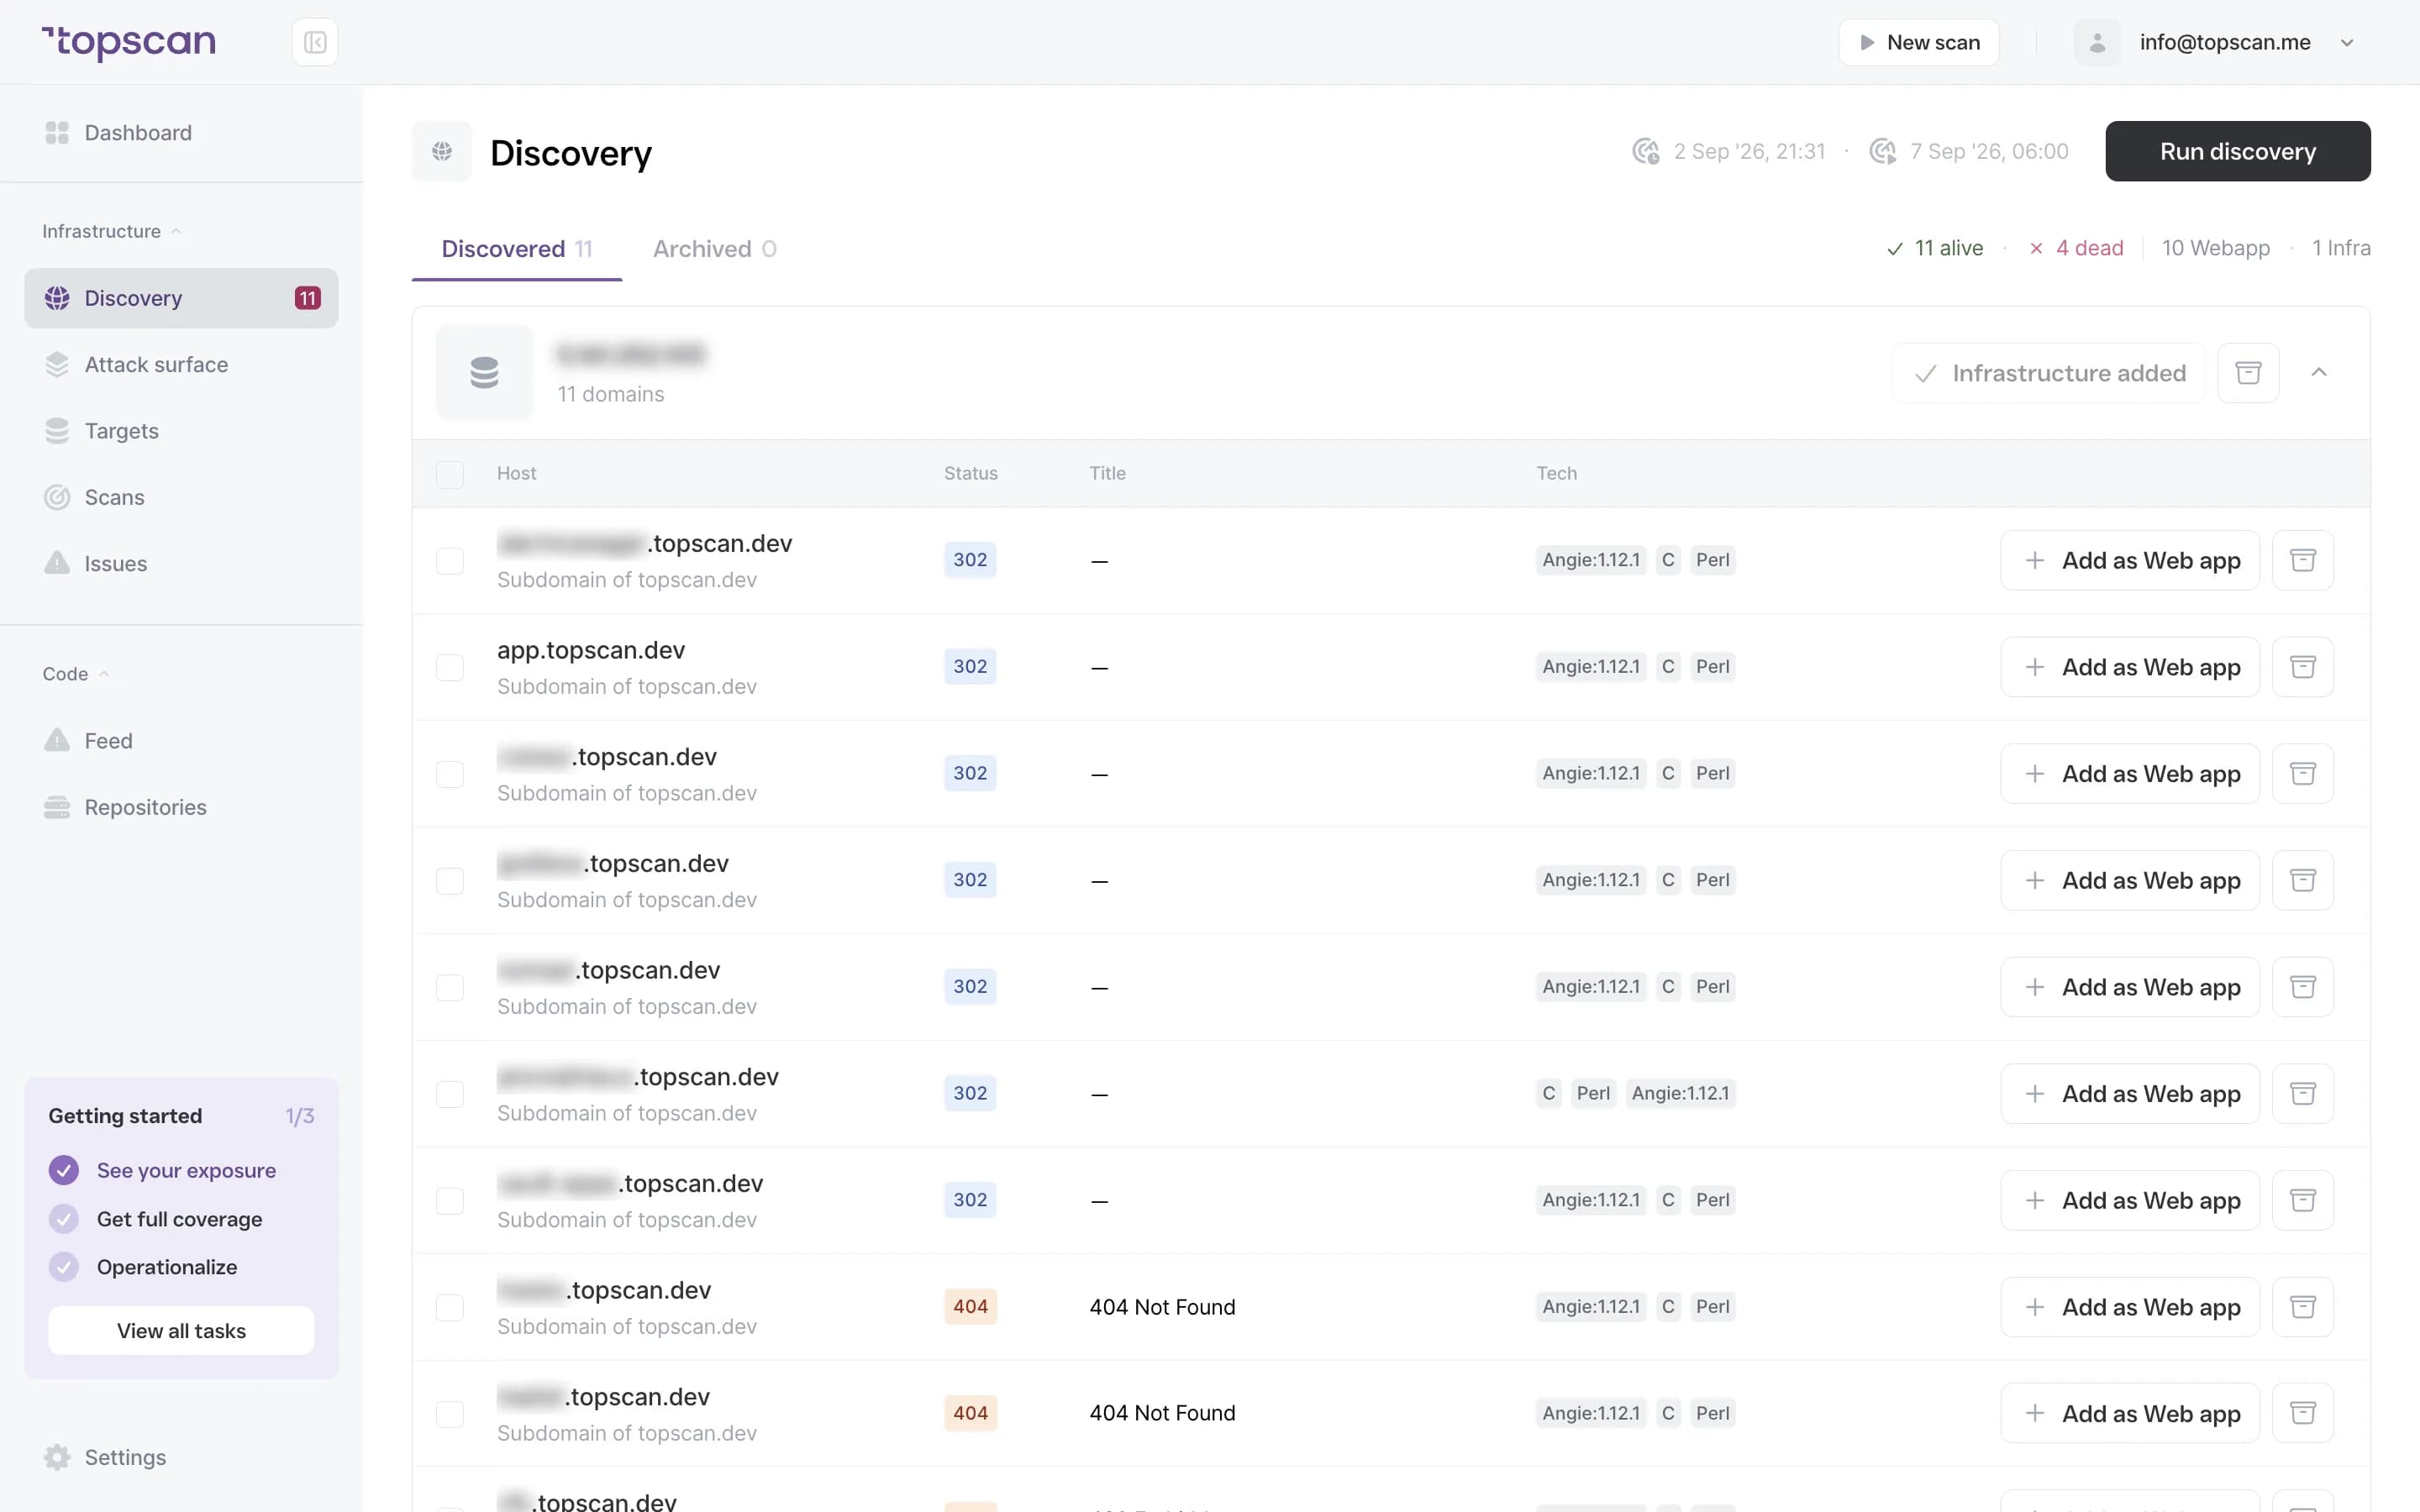Viewport: 2420px width, 1512px height.
Task: Archive the second 404 Not Found host row
Action: point(2303,1413)
